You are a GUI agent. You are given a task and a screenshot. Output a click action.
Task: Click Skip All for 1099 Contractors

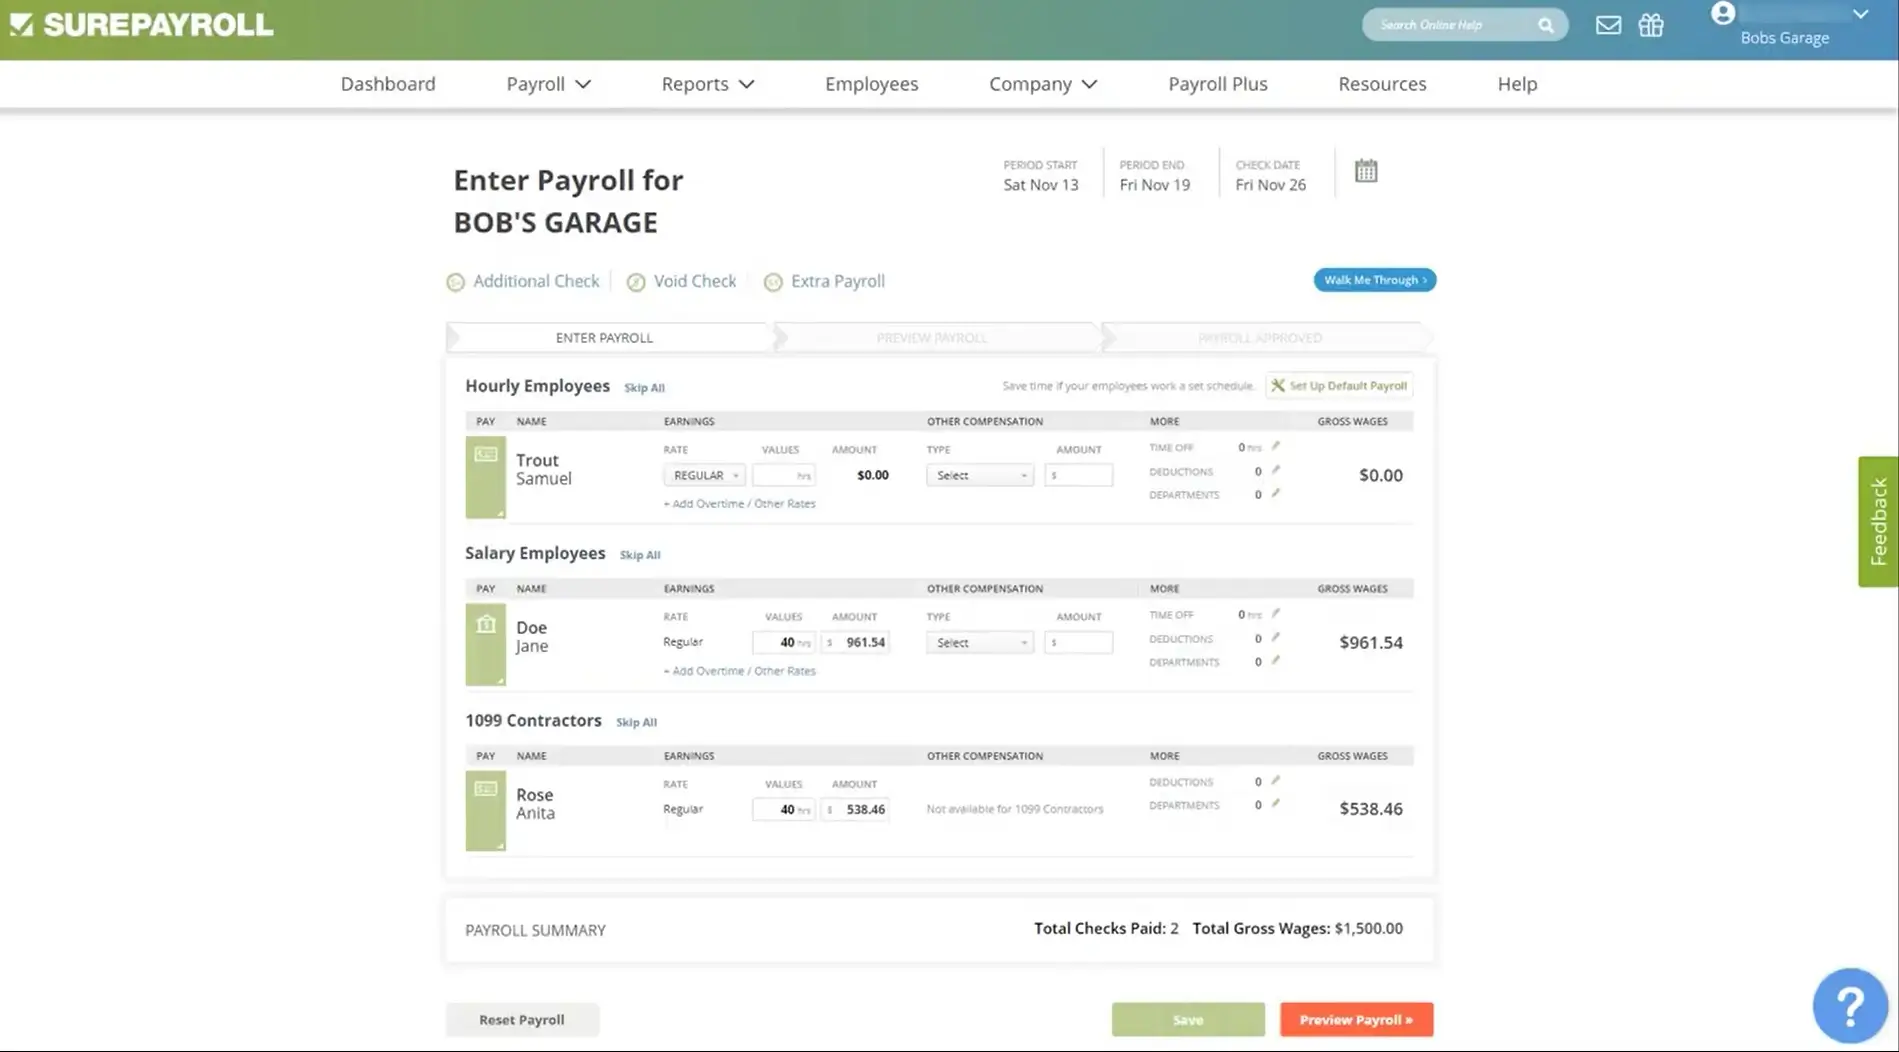[636, 722]
